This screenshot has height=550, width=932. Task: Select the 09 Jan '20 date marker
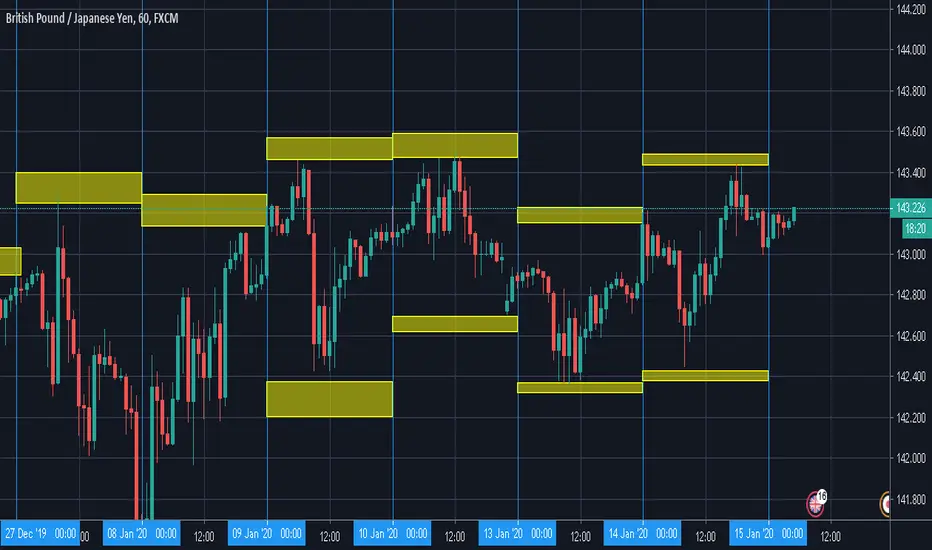266,533
